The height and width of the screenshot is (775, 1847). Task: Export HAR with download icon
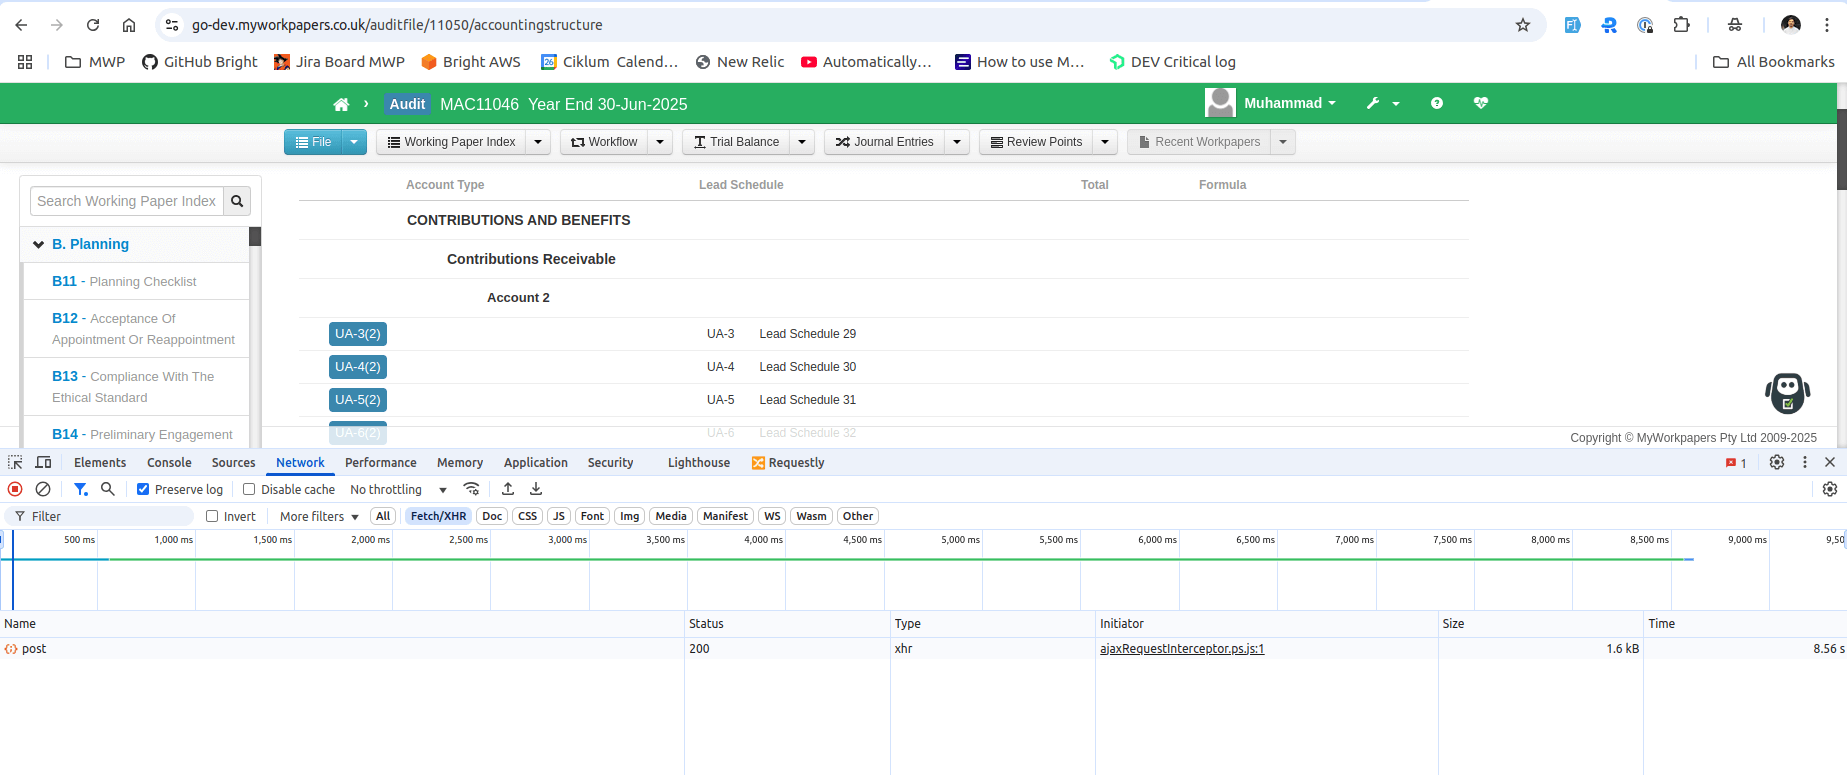coord(536,489)
